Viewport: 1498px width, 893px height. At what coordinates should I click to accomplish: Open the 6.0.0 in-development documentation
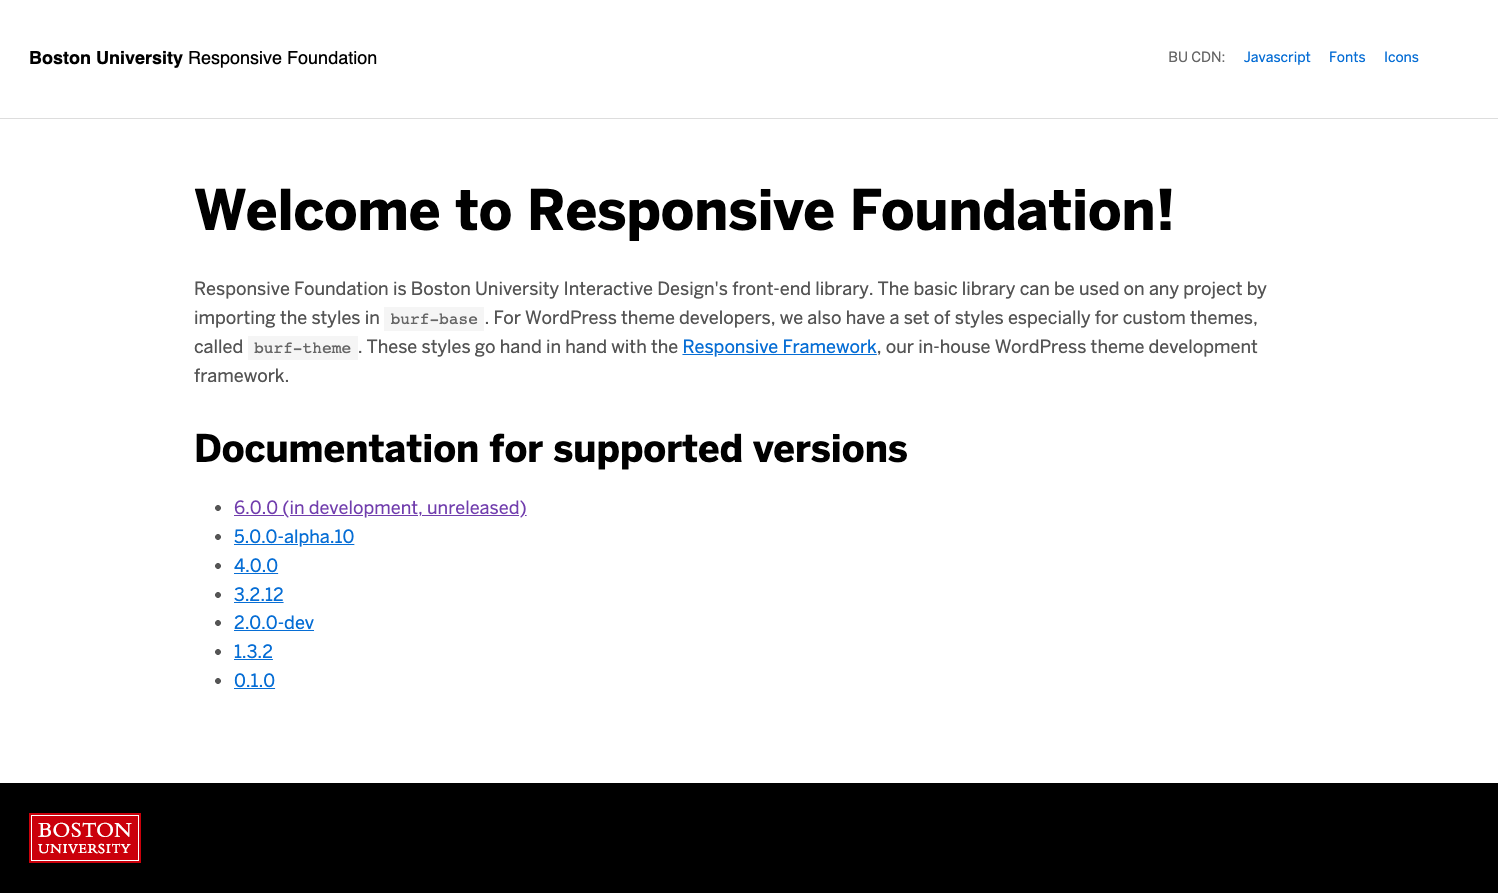tap(380, 508)
